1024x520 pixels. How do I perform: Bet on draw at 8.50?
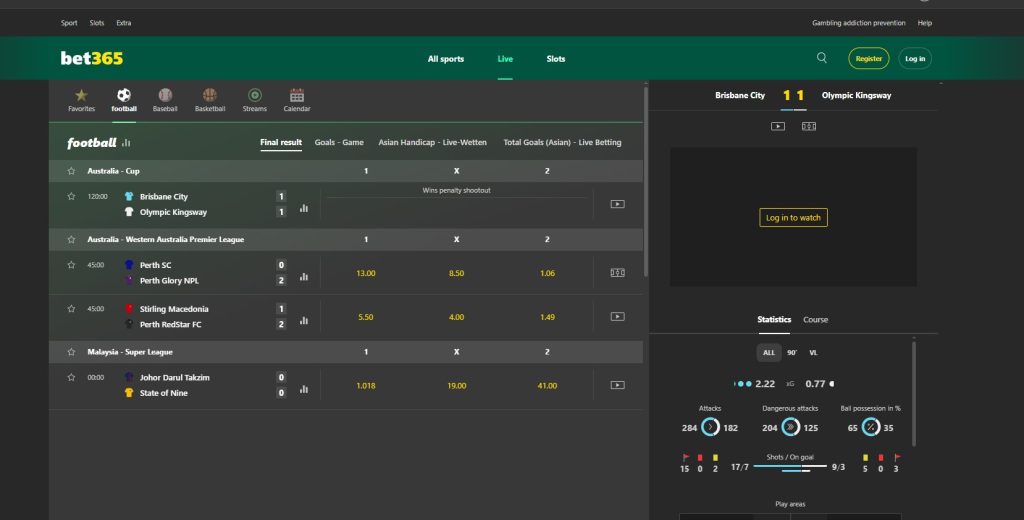456,273
